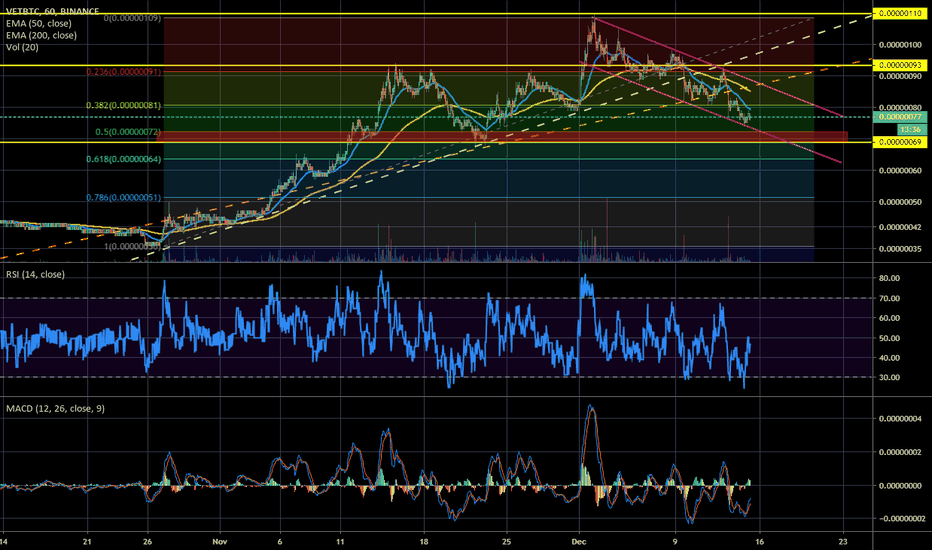Click the 23 date on the time axis
The image size is (932, 550).
(x=843, y=542)
